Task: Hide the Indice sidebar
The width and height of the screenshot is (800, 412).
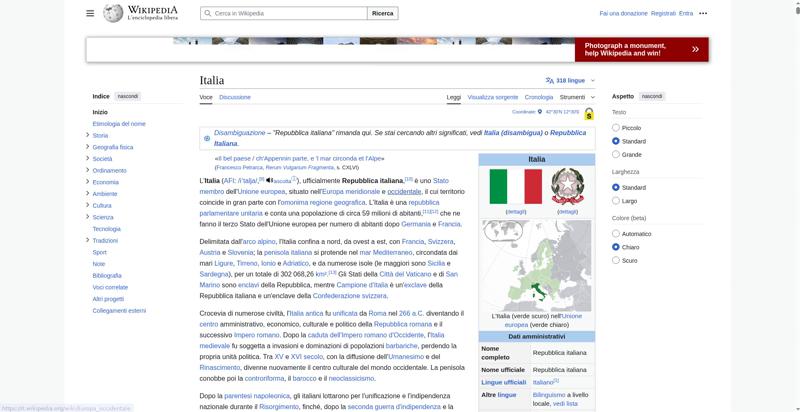Action: click(x=128, y=96)
